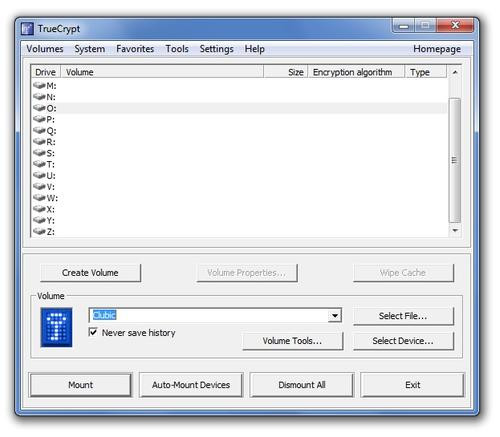Click the Exit button
This screenshot has height=437, width=500.
pyautogui.click(x=412, y=385)
